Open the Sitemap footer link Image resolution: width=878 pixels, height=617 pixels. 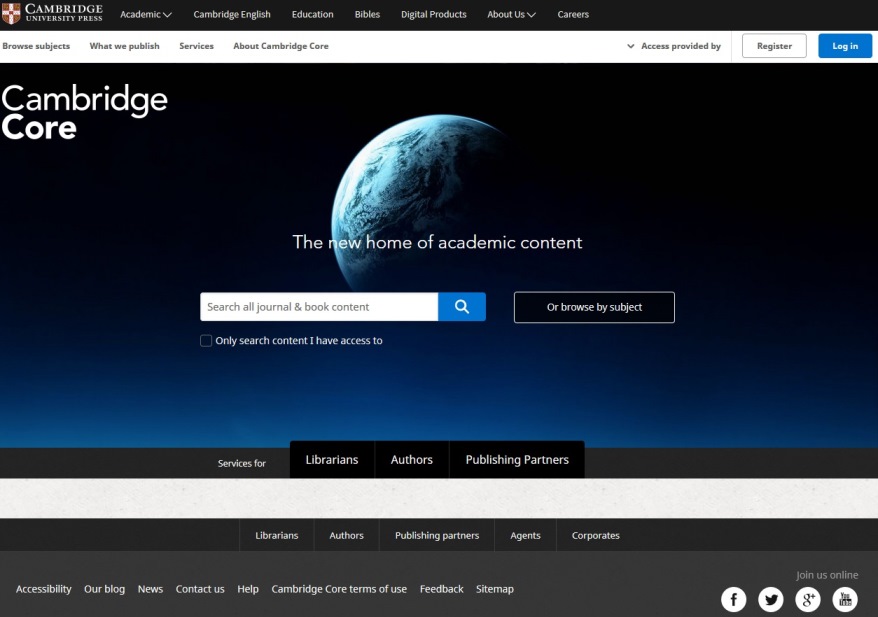point(495,589)
